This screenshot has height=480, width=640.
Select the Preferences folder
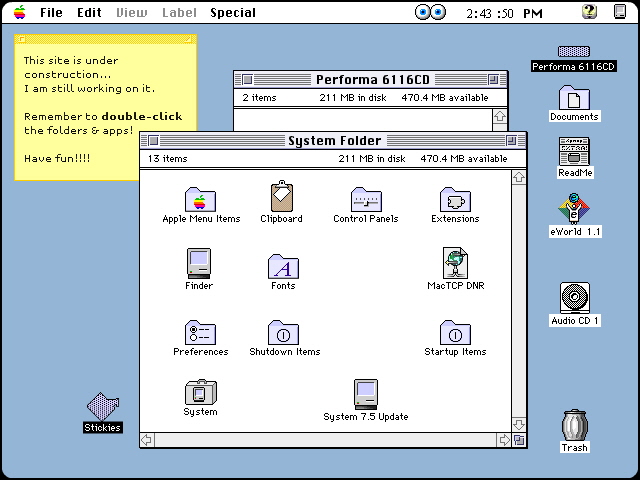click(x=200, y=333)
